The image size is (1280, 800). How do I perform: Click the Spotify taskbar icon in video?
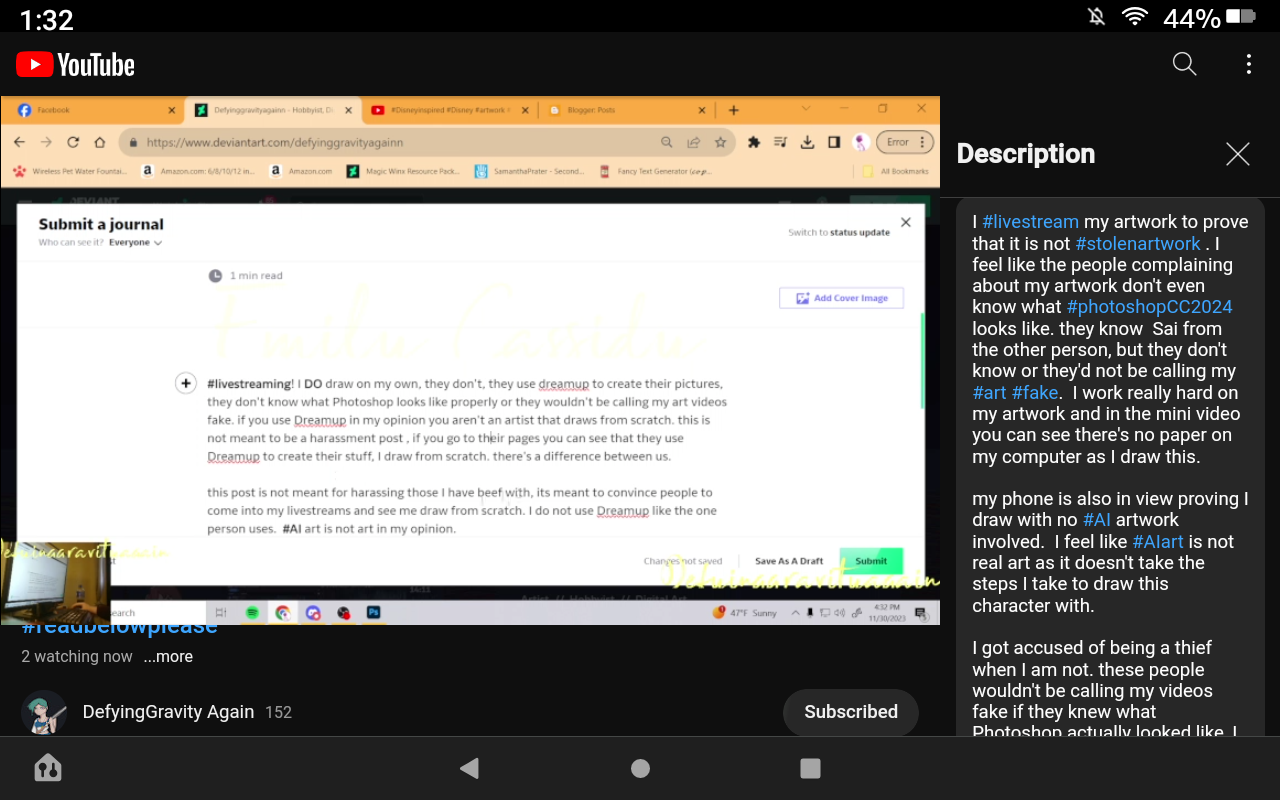[x=252, y=612]
